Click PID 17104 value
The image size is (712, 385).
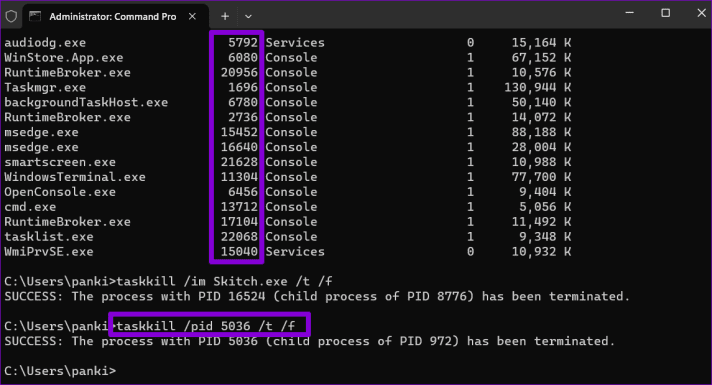point(239,222)
